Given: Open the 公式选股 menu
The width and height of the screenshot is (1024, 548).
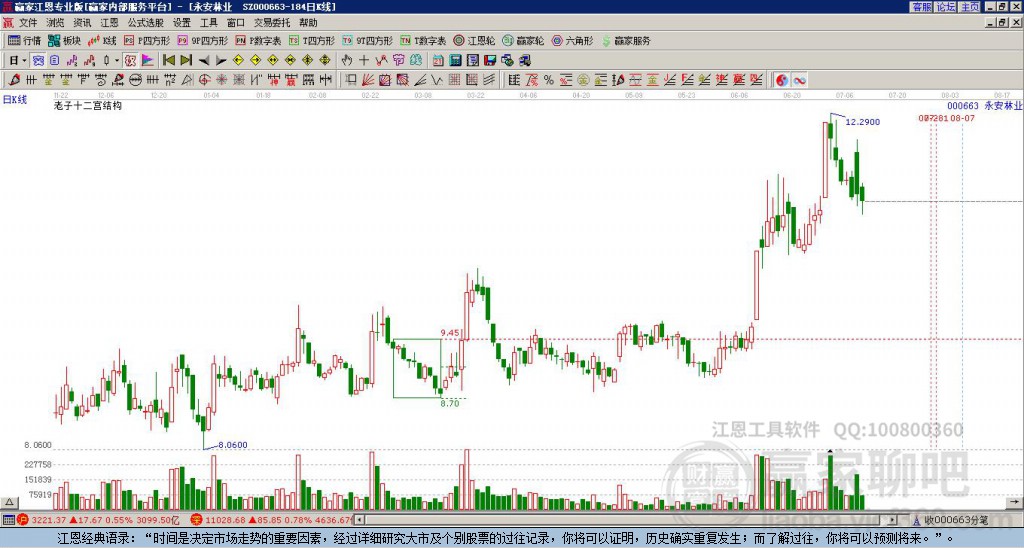Looking at the screenshot, I should tap(145, 23).
